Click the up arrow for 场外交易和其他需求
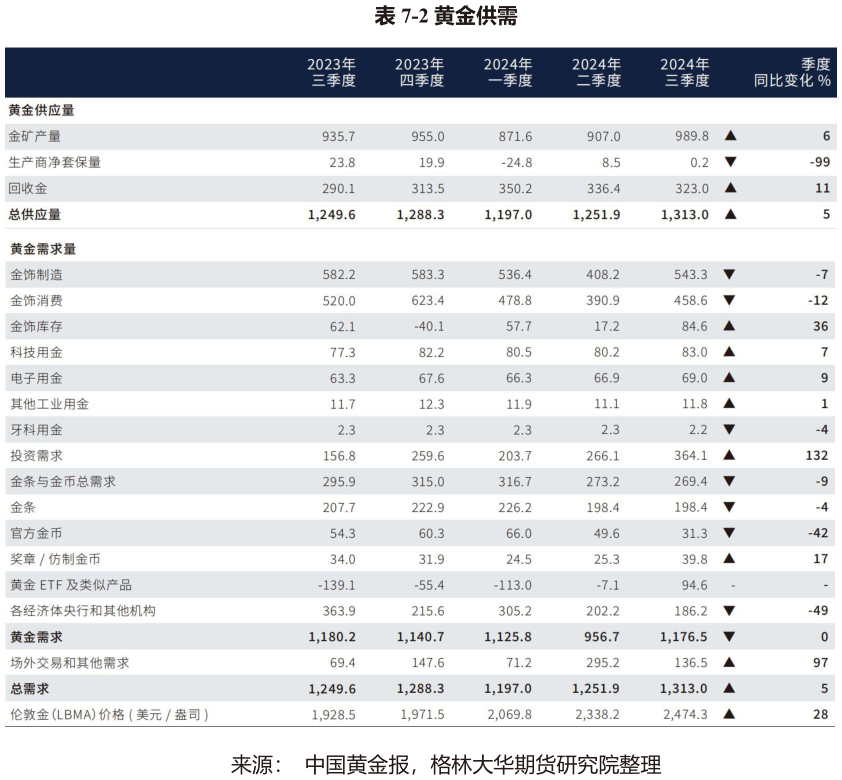 pos(730,663)
